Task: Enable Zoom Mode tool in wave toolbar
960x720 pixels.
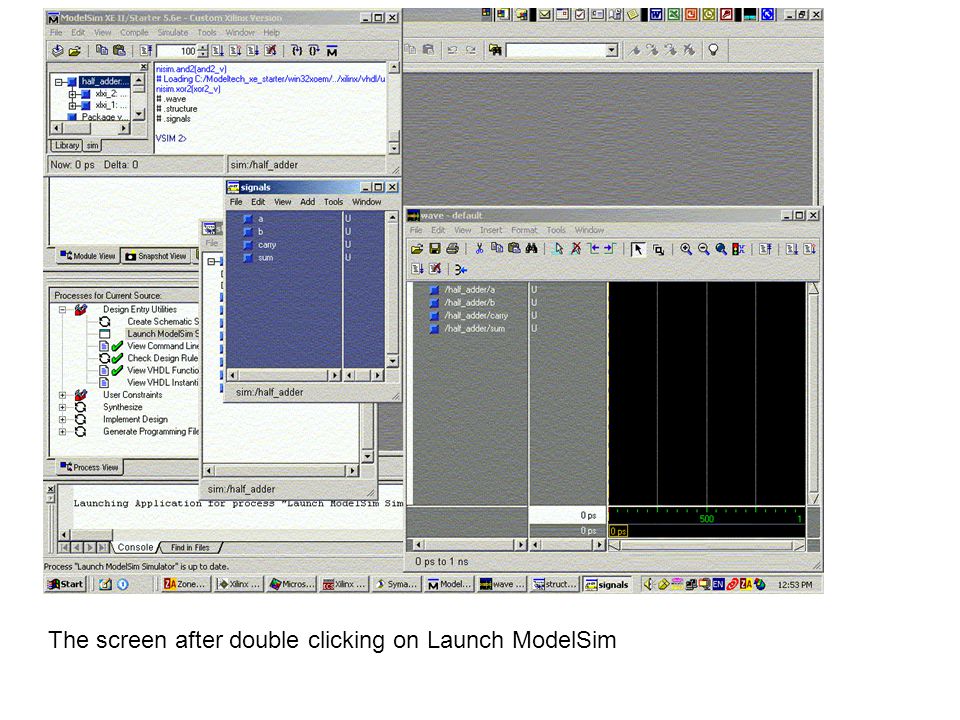Action: coord(658,249)
